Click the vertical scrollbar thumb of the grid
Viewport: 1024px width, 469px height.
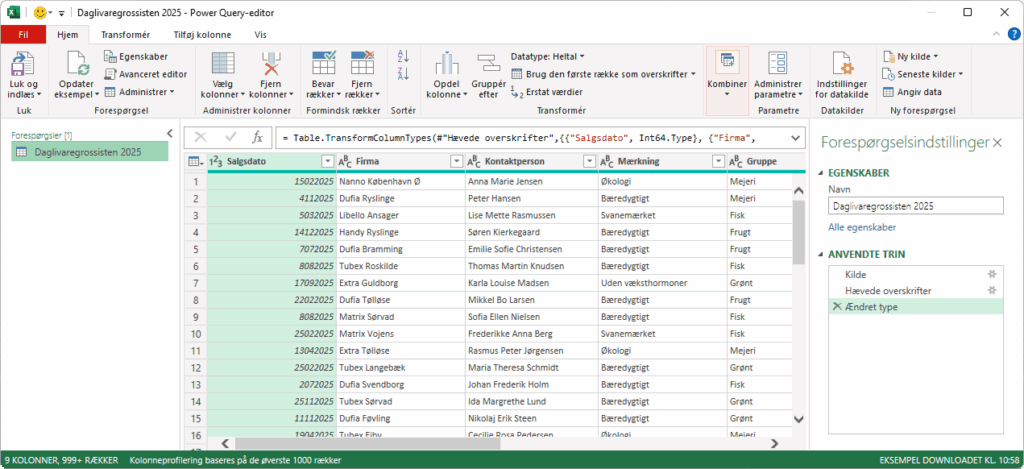799,232
